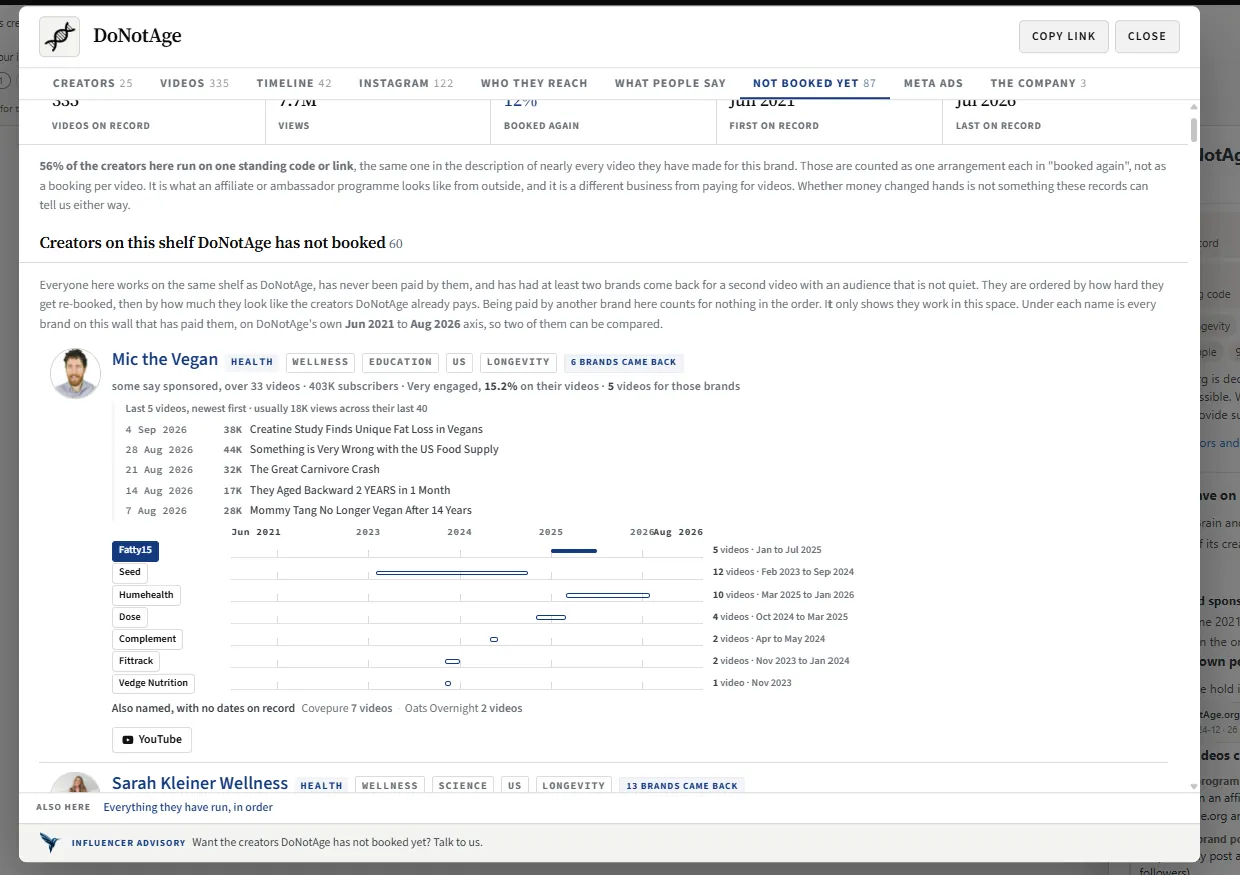Image resolution: width=1240 pixels, height=875 pixels.
Task: Follow 'Everything they have run, in order' link
Action: pyautogui.click(x=188, y=807)
